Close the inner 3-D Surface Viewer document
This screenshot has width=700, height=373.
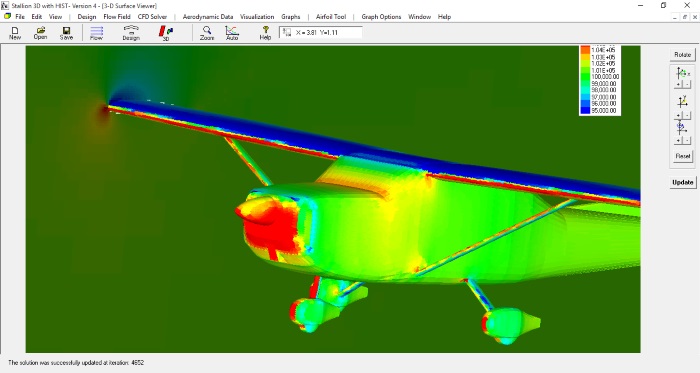click(694, 17)
